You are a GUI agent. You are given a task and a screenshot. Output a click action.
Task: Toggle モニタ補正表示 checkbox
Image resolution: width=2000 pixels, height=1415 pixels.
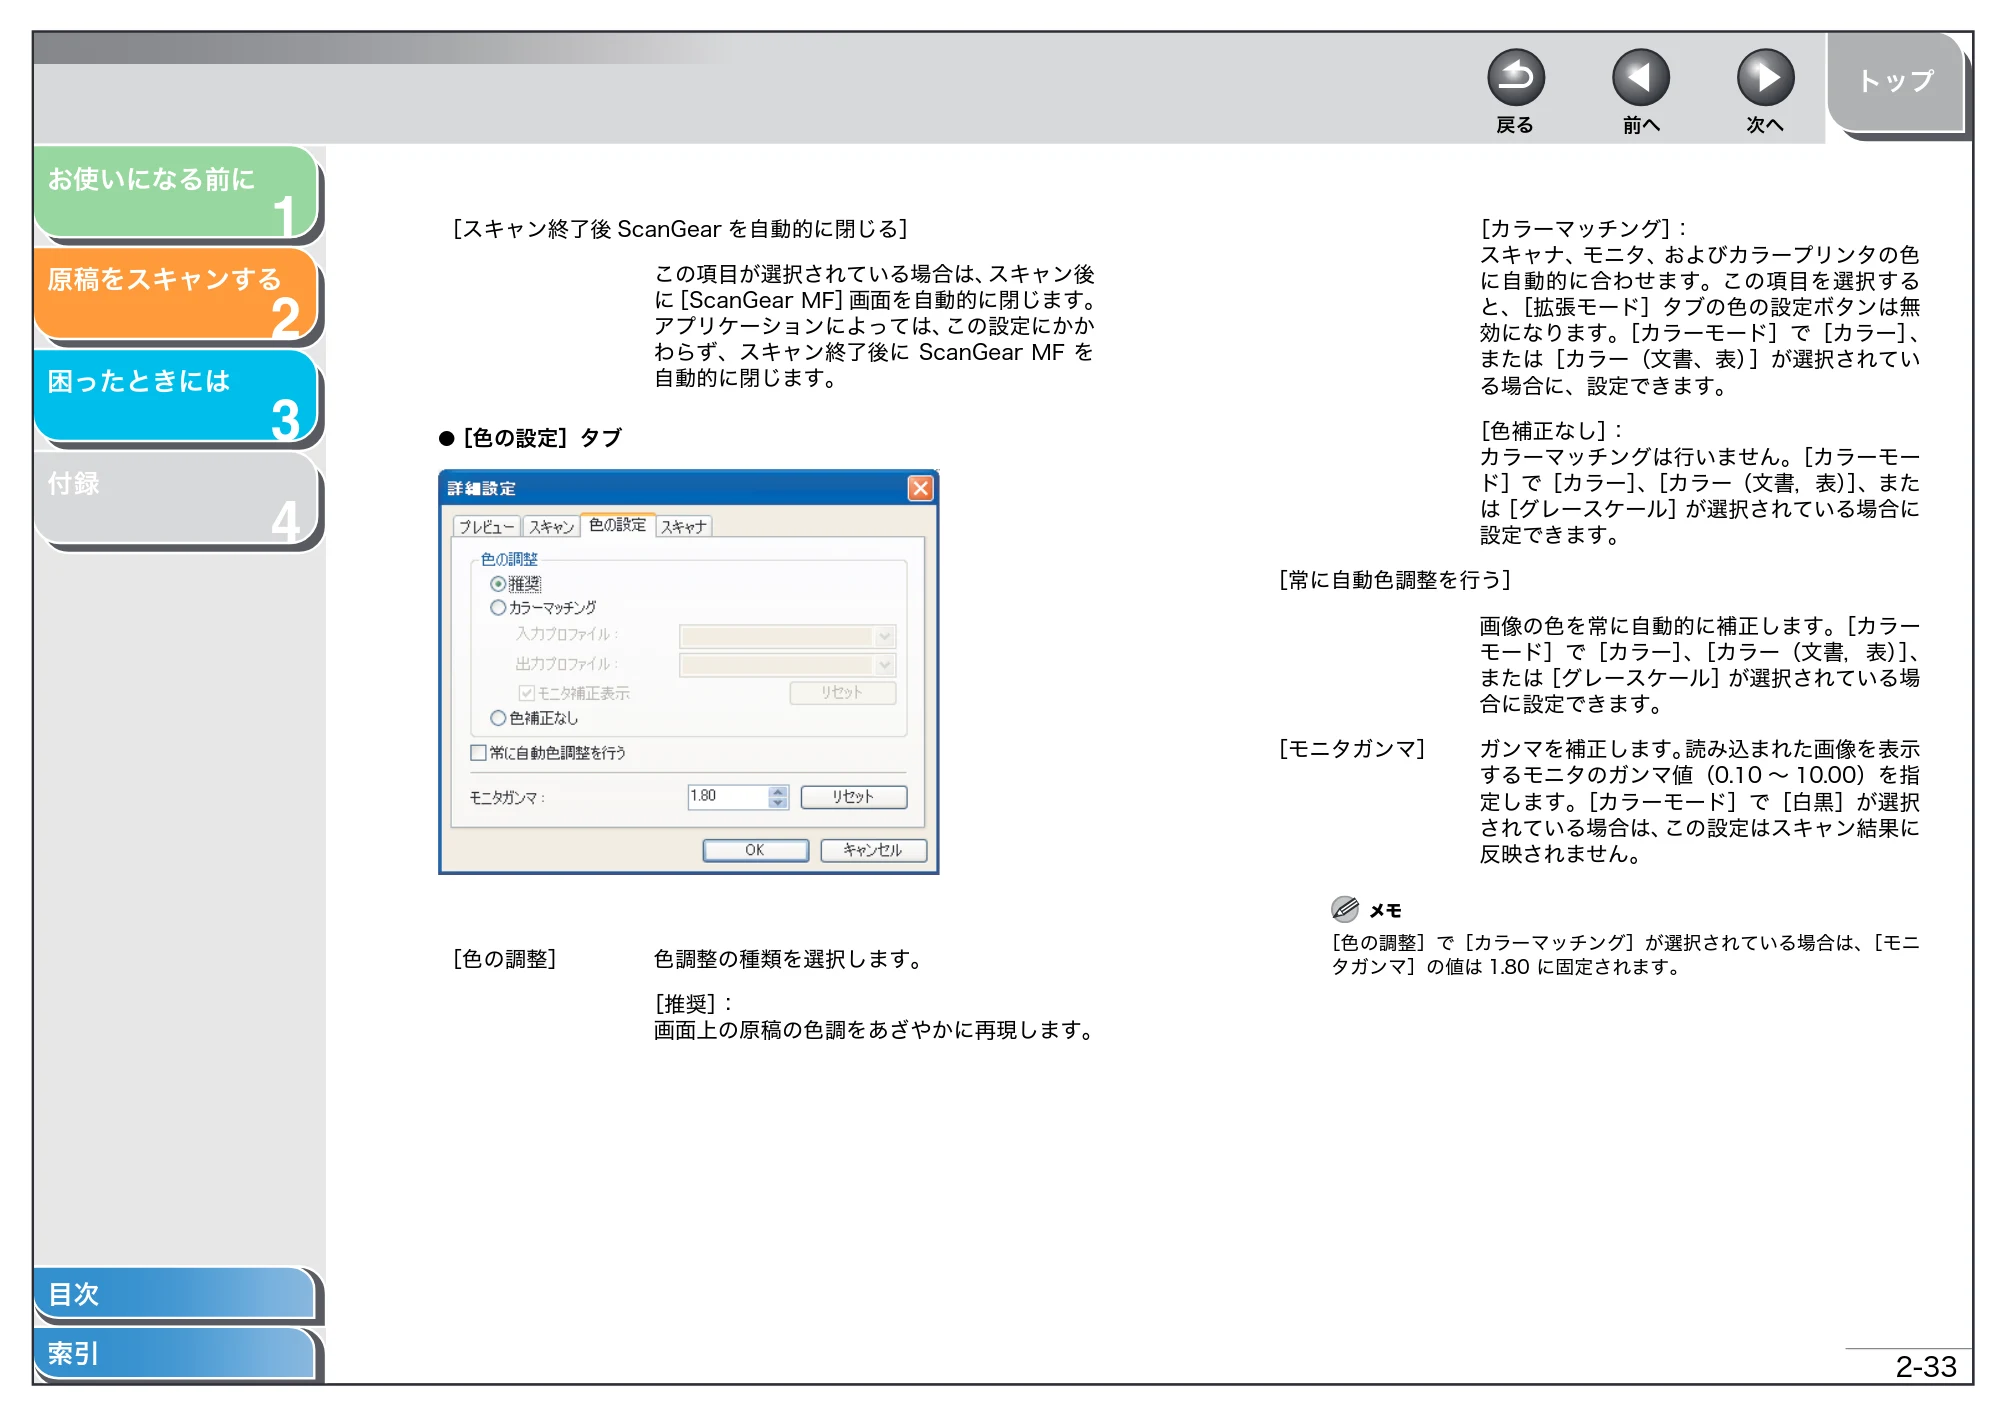tap(526, 693)
